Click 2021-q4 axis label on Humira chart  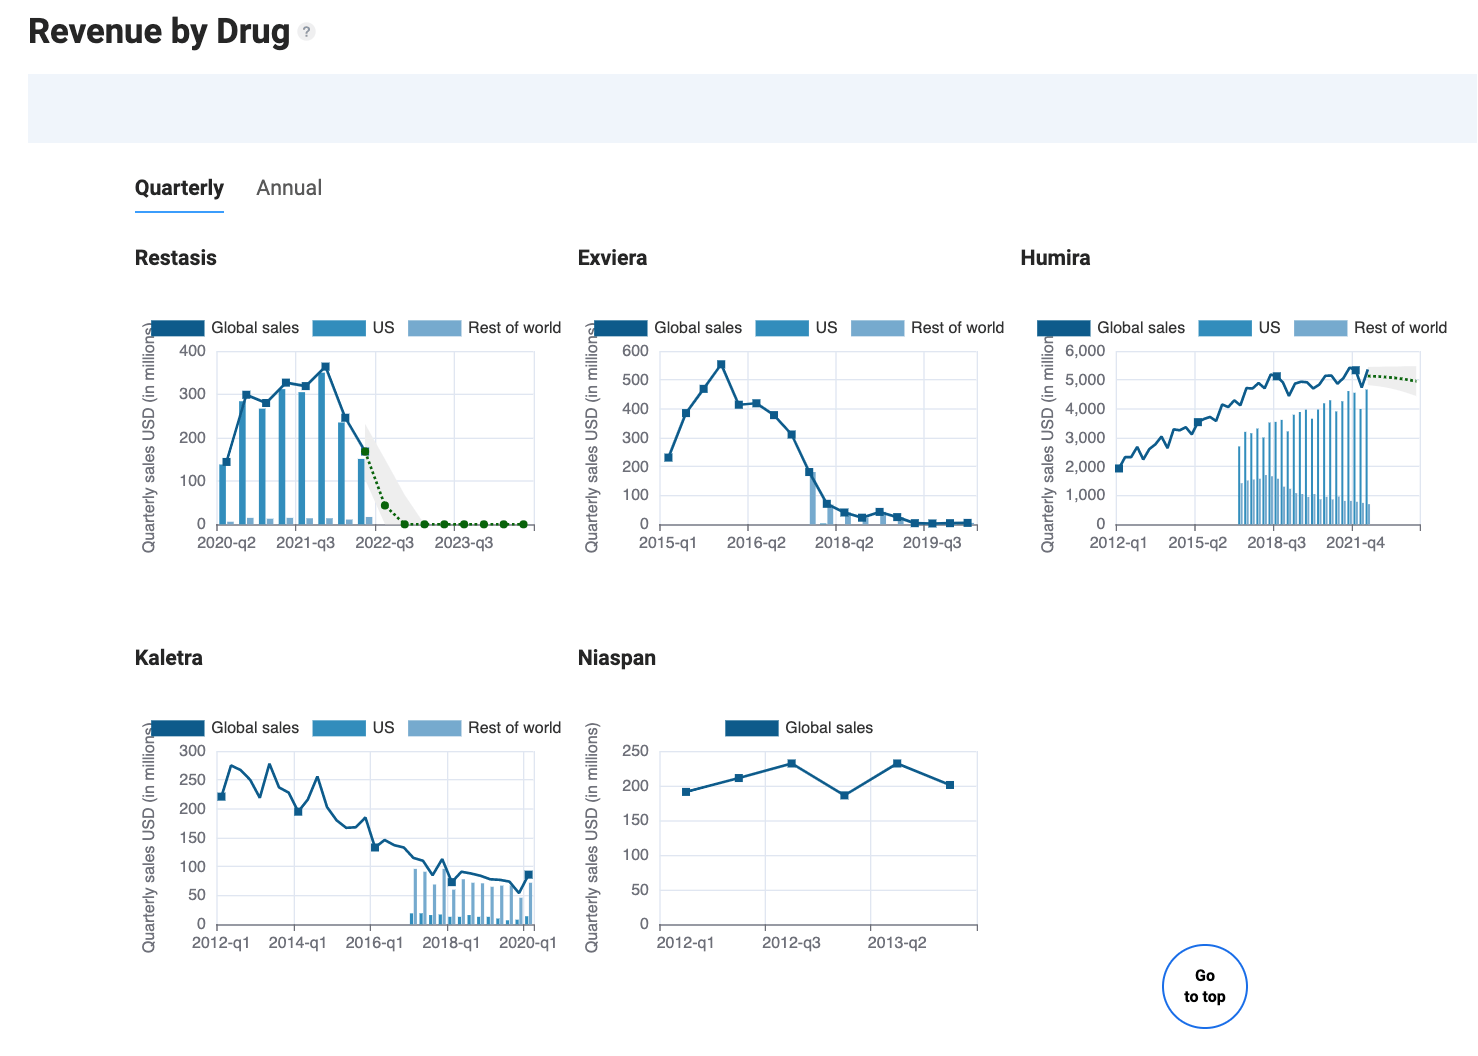[1356, 543]
